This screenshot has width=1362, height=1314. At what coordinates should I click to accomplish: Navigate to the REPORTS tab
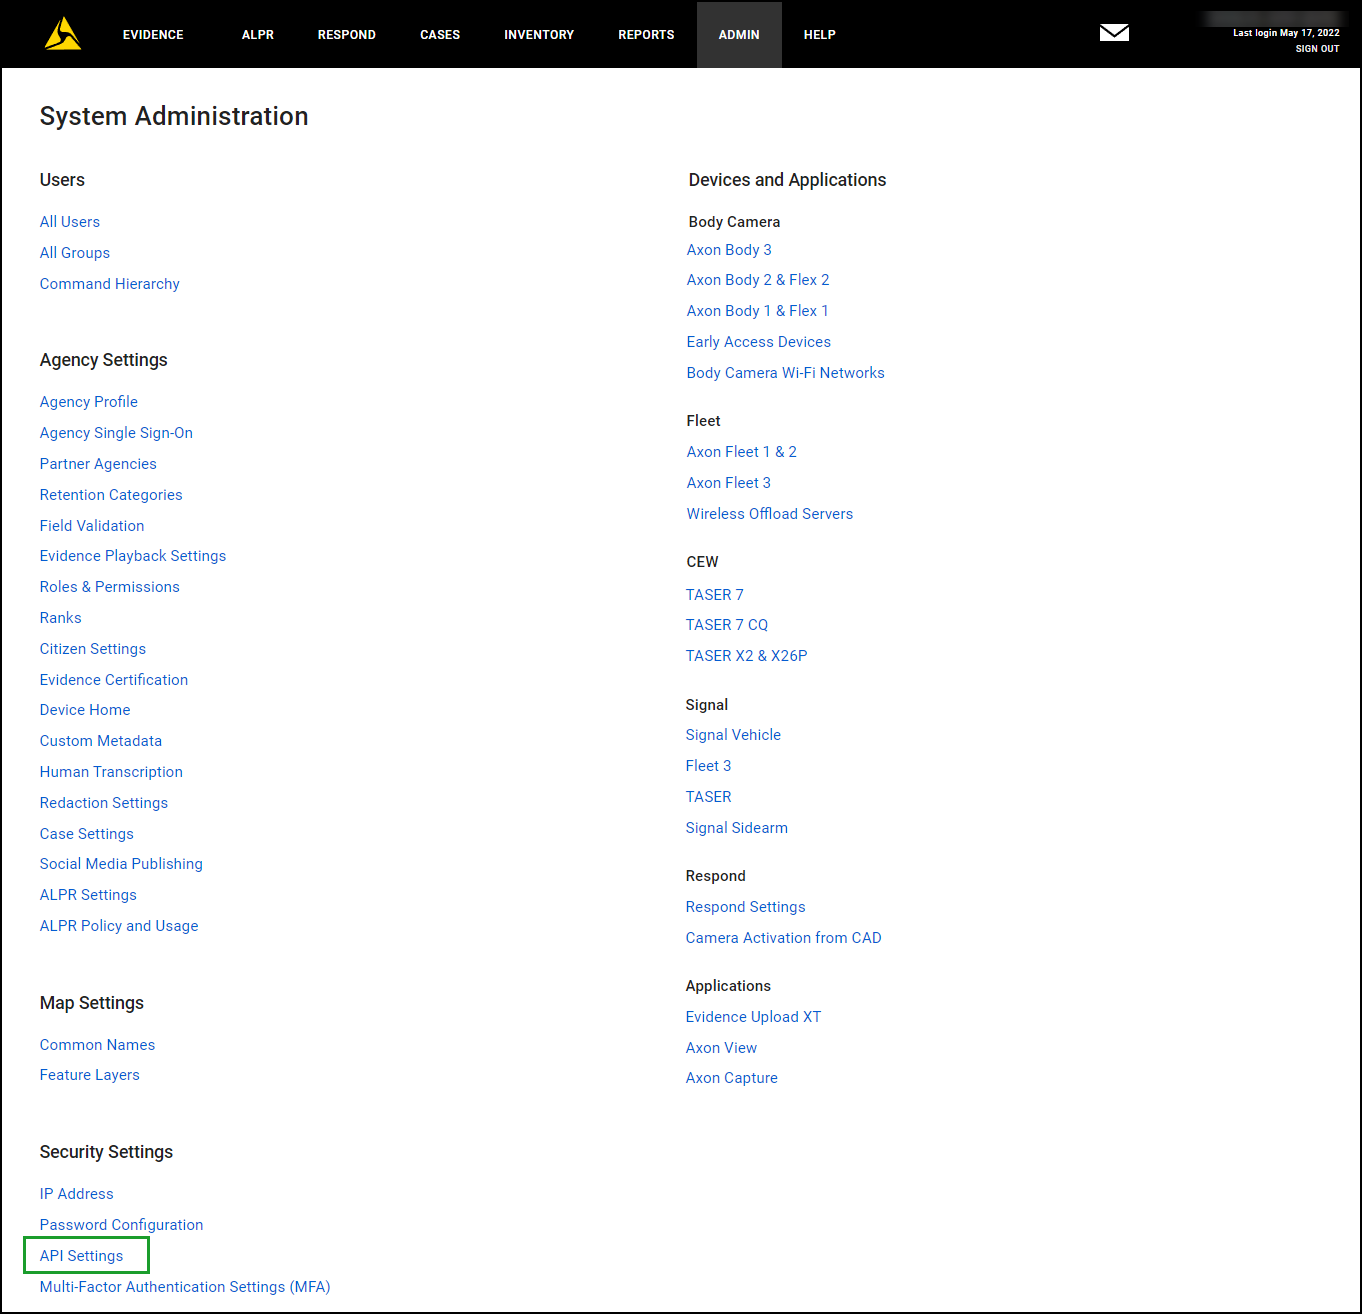pos(645,34)
